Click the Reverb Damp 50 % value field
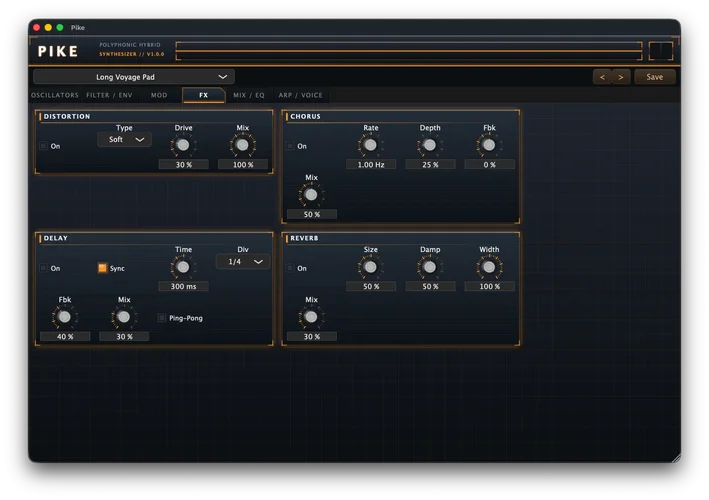This screenshot has height=500, width=709. 430,286
